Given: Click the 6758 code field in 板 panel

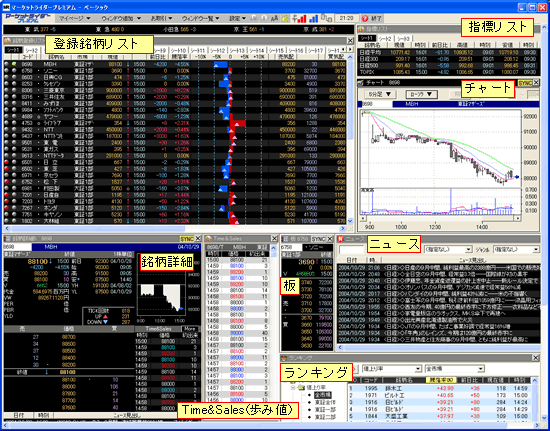Looking at the screenshot, I should 291,248.
